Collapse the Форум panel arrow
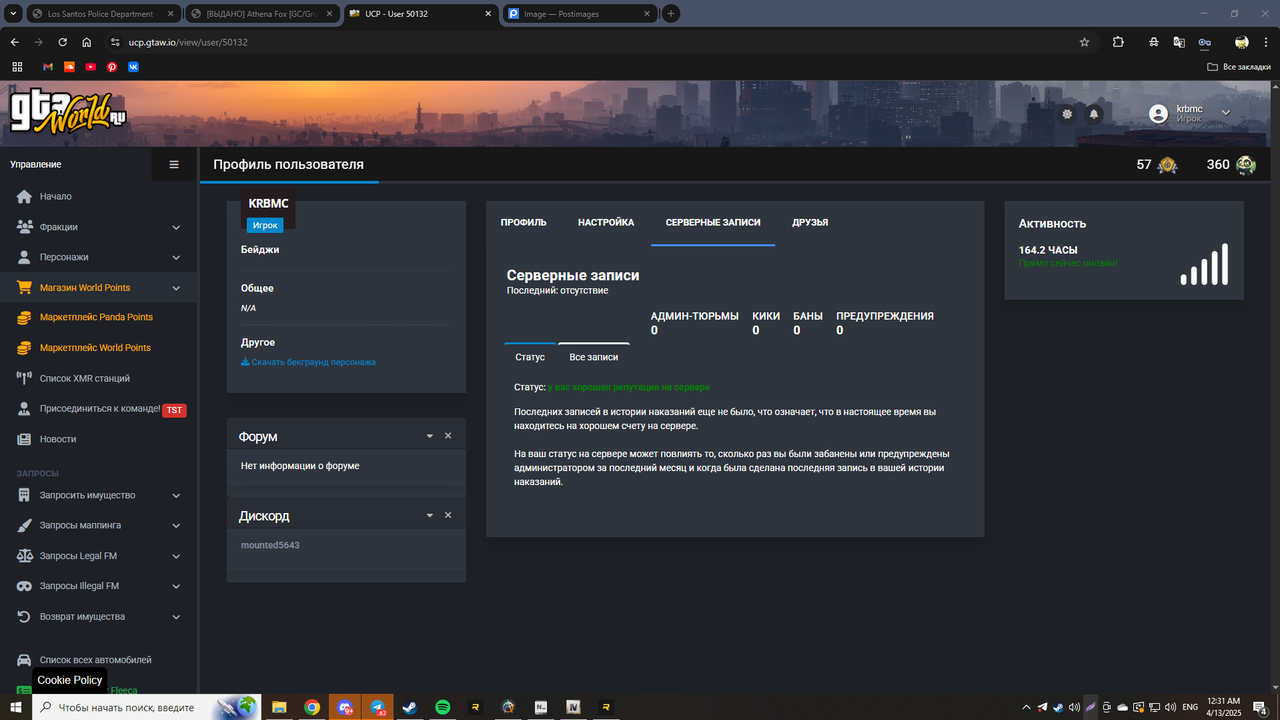Viewport: 1280px width, 720px height. 430,436
